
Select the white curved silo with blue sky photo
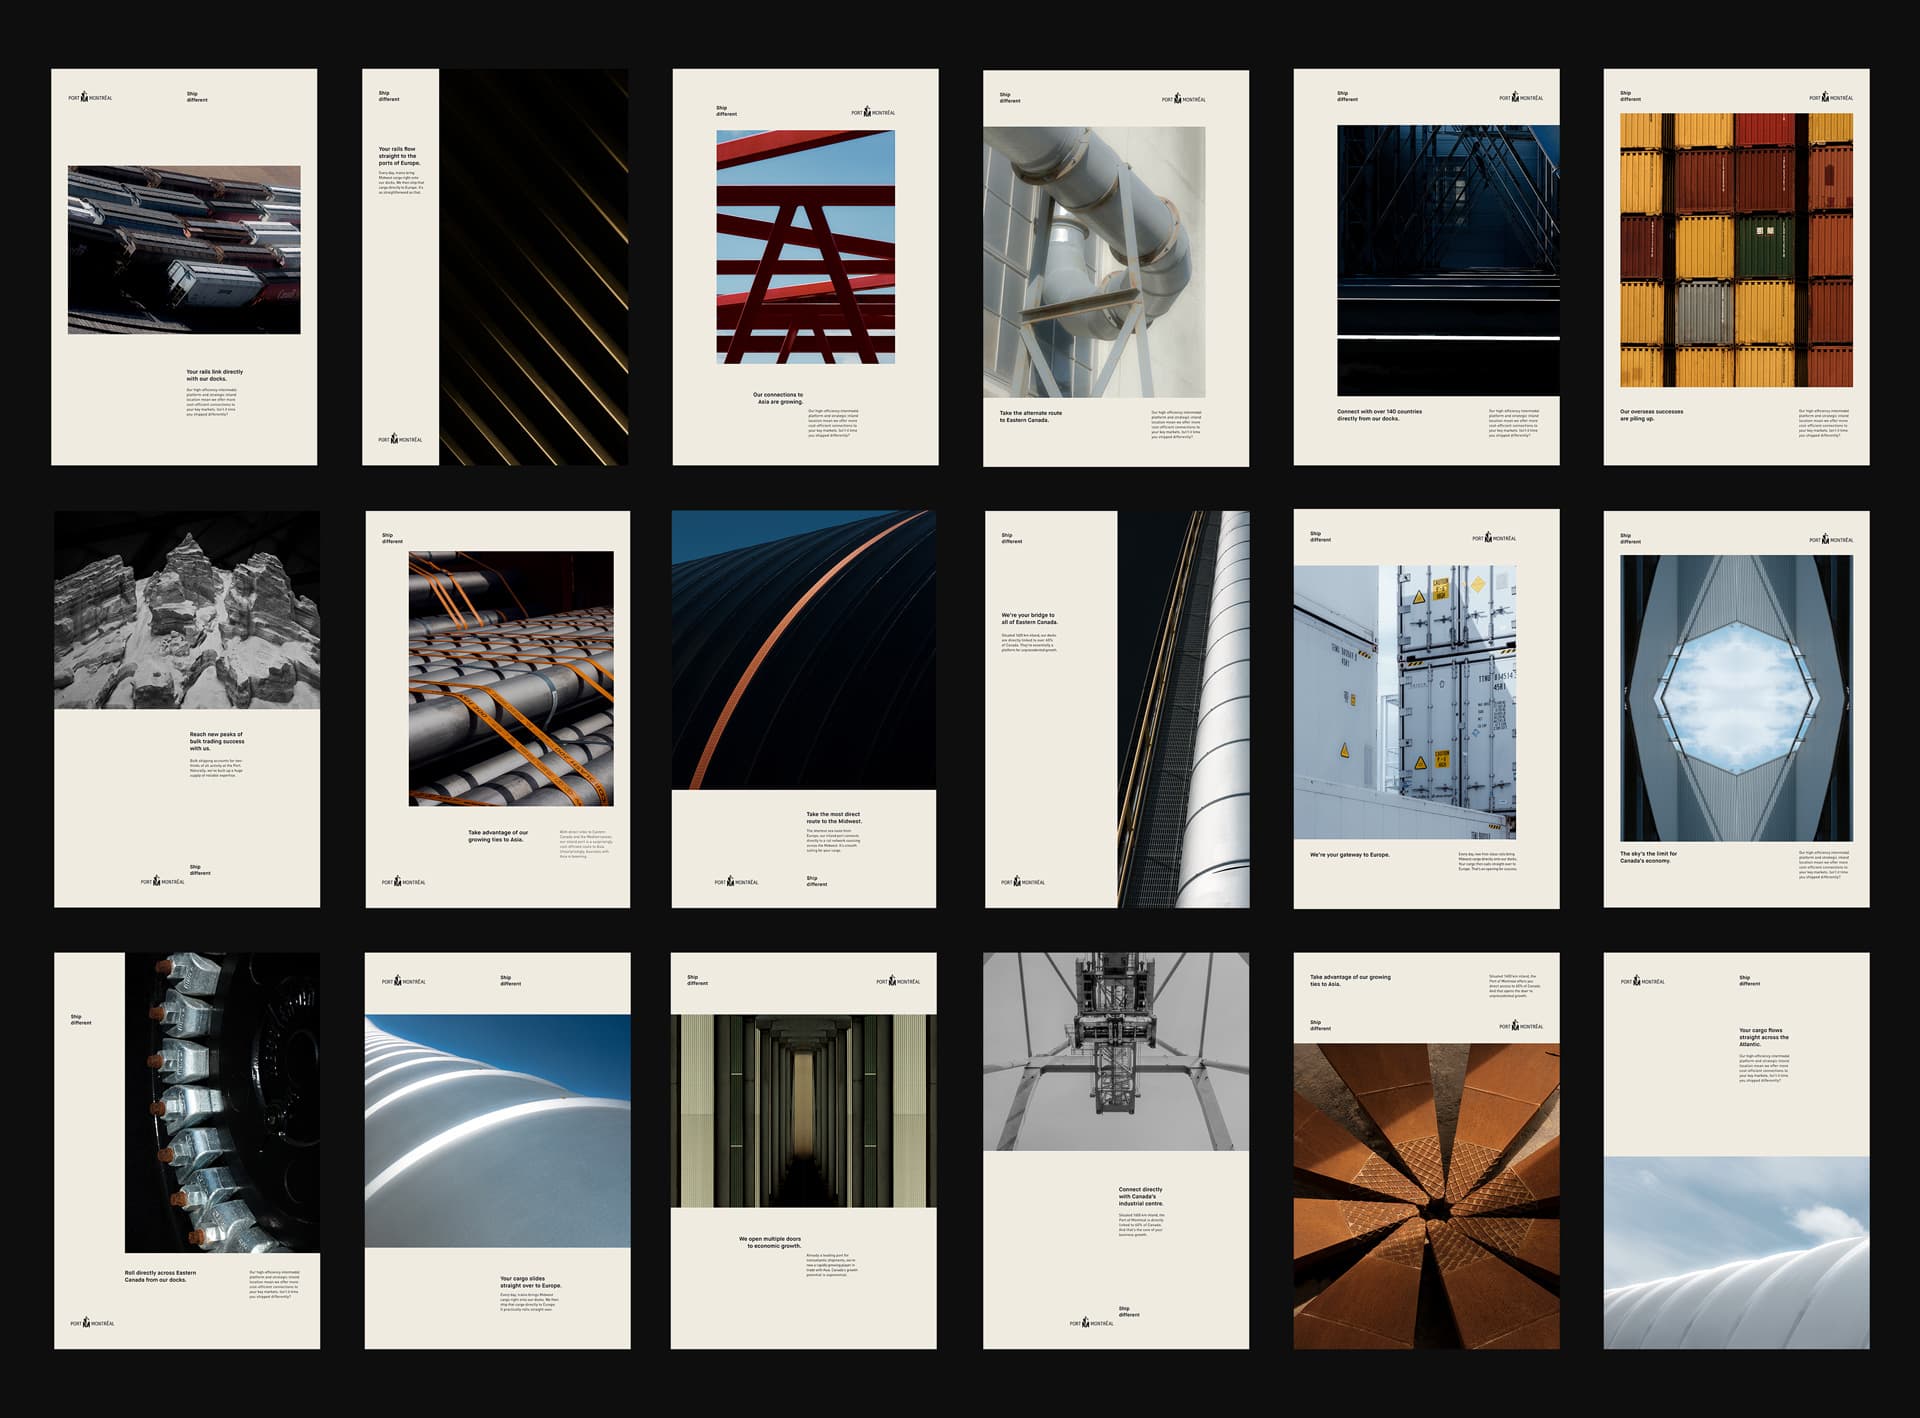click(x=497, y=1130)
